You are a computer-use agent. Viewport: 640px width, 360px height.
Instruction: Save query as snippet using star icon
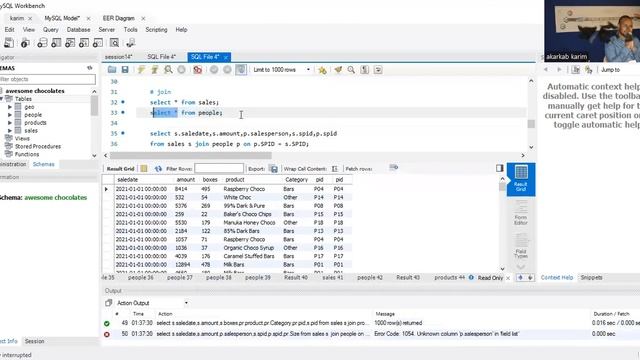(x=322, y=70)
